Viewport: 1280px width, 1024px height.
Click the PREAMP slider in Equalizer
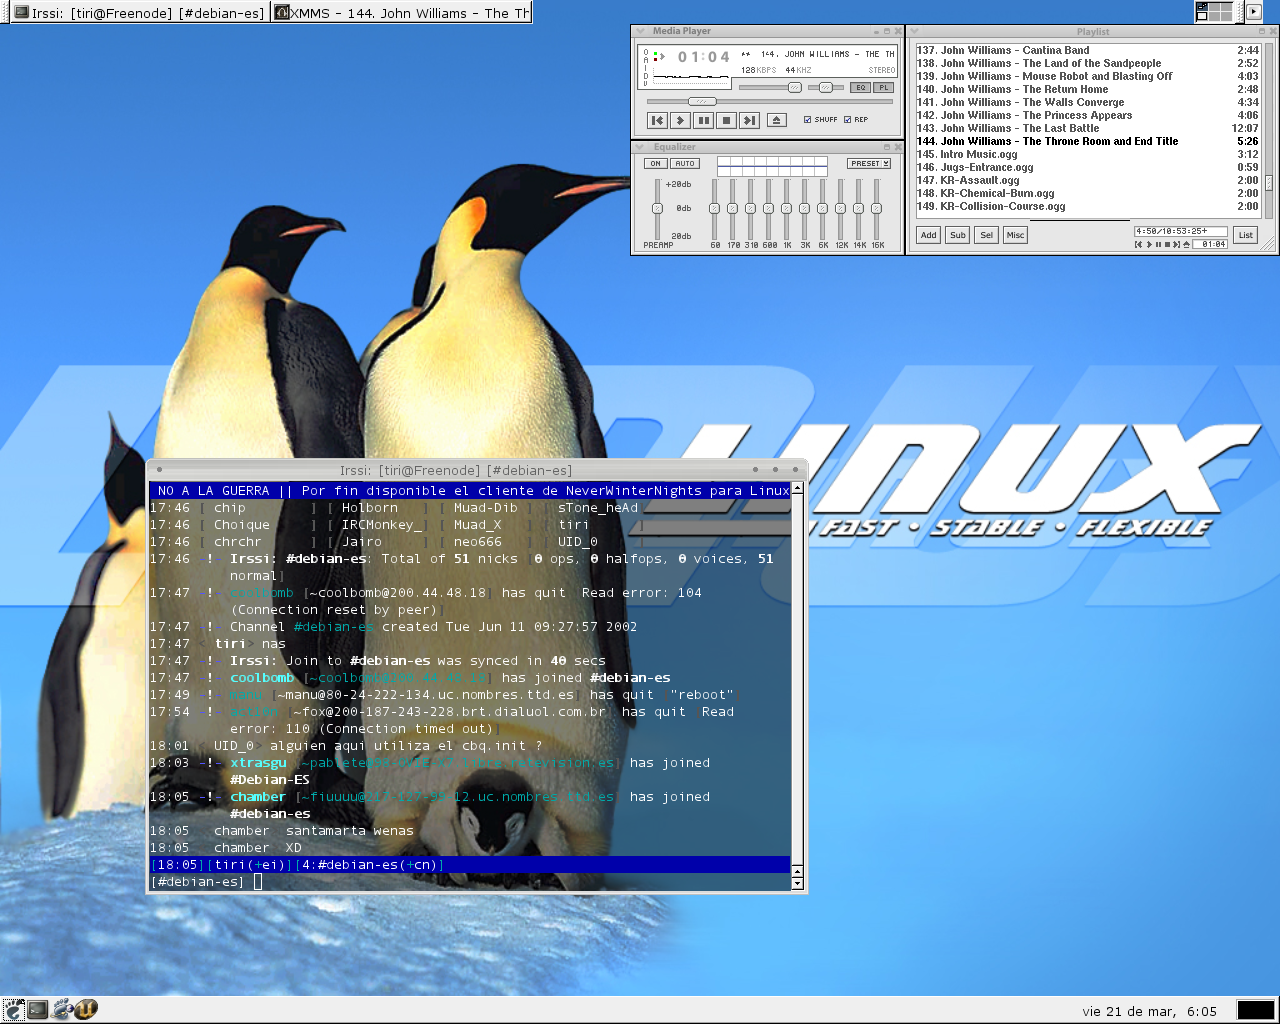(x=657, y=208)
